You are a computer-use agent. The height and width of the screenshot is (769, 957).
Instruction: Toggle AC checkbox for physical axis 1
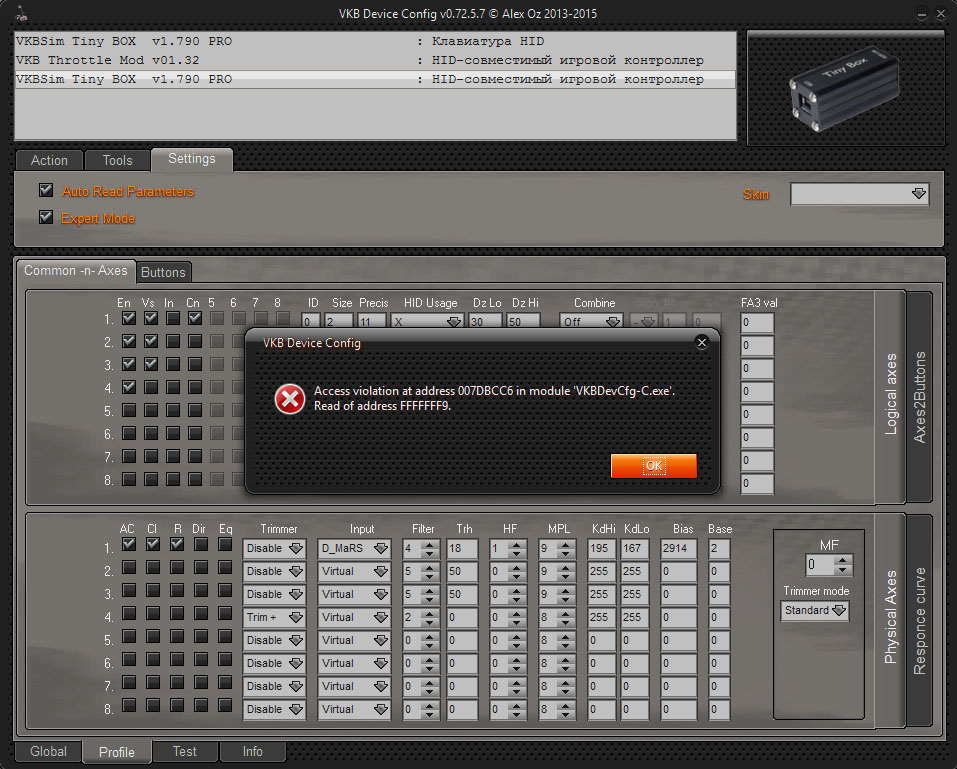tap(129, 544)
